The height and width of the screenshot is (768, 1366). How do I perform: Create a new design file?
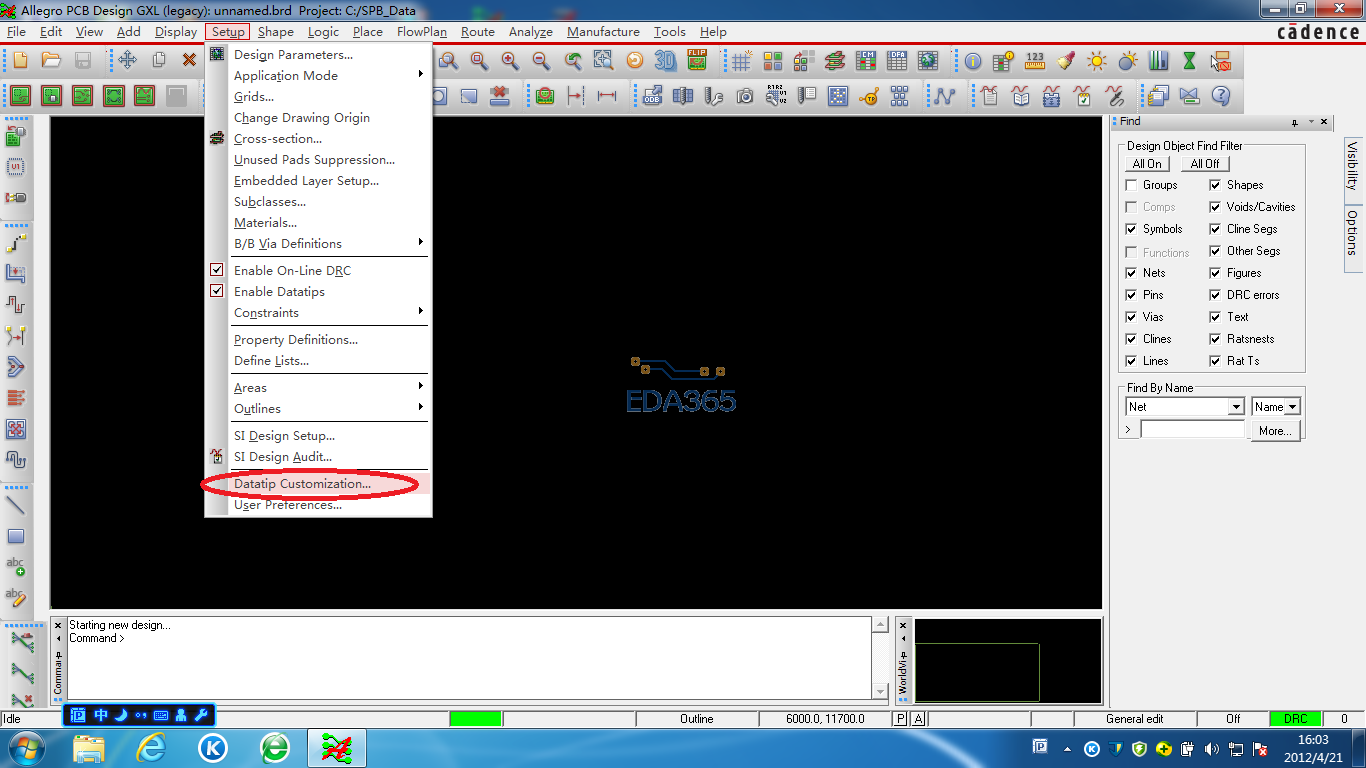tap(21, 60)
